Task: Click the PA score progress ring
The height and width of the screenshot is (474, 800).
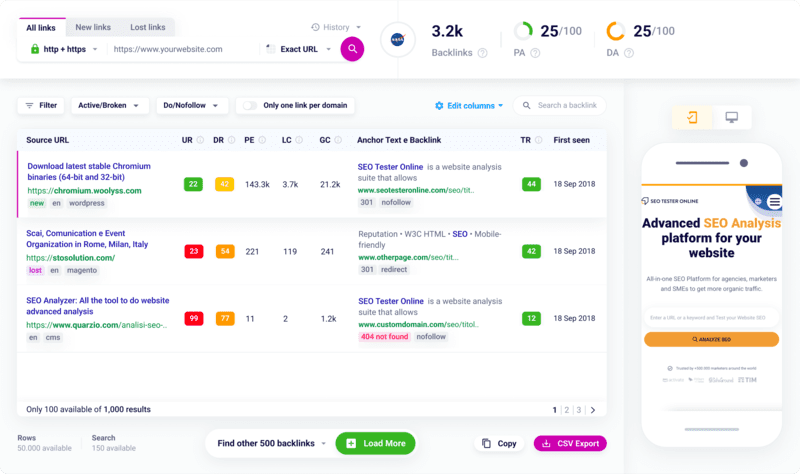Action: 523,31
